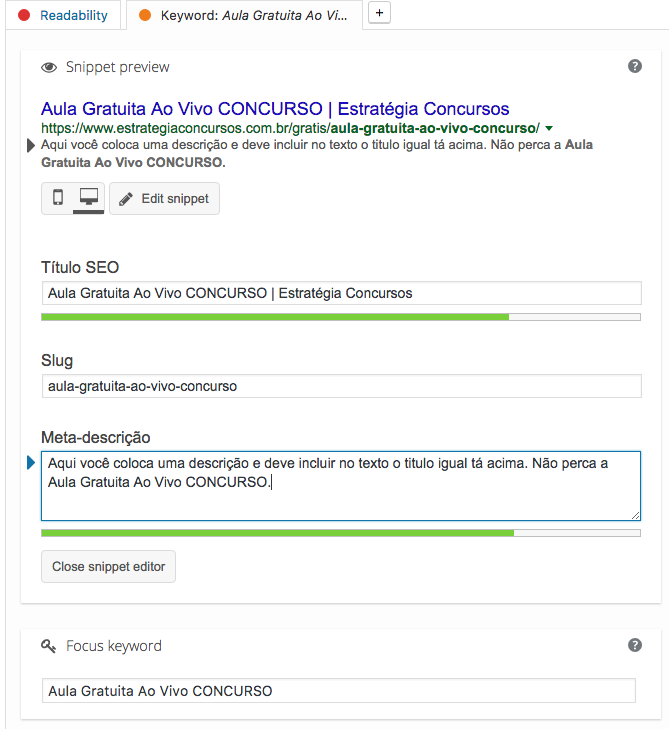Screen dimensions: 669x729
Task: Select the Keyword: Aula Gratuita tab
Action: (x=244, y=15)
